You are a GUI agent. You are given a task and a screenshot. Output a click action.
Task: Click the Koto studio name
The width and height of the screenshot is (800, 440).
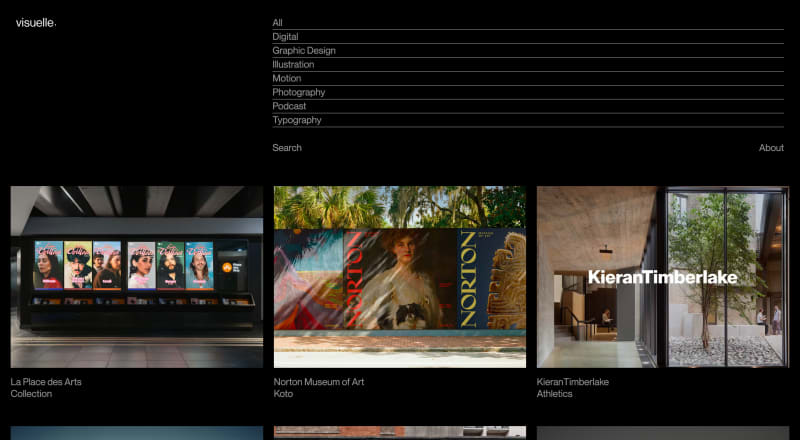(283, 394)
